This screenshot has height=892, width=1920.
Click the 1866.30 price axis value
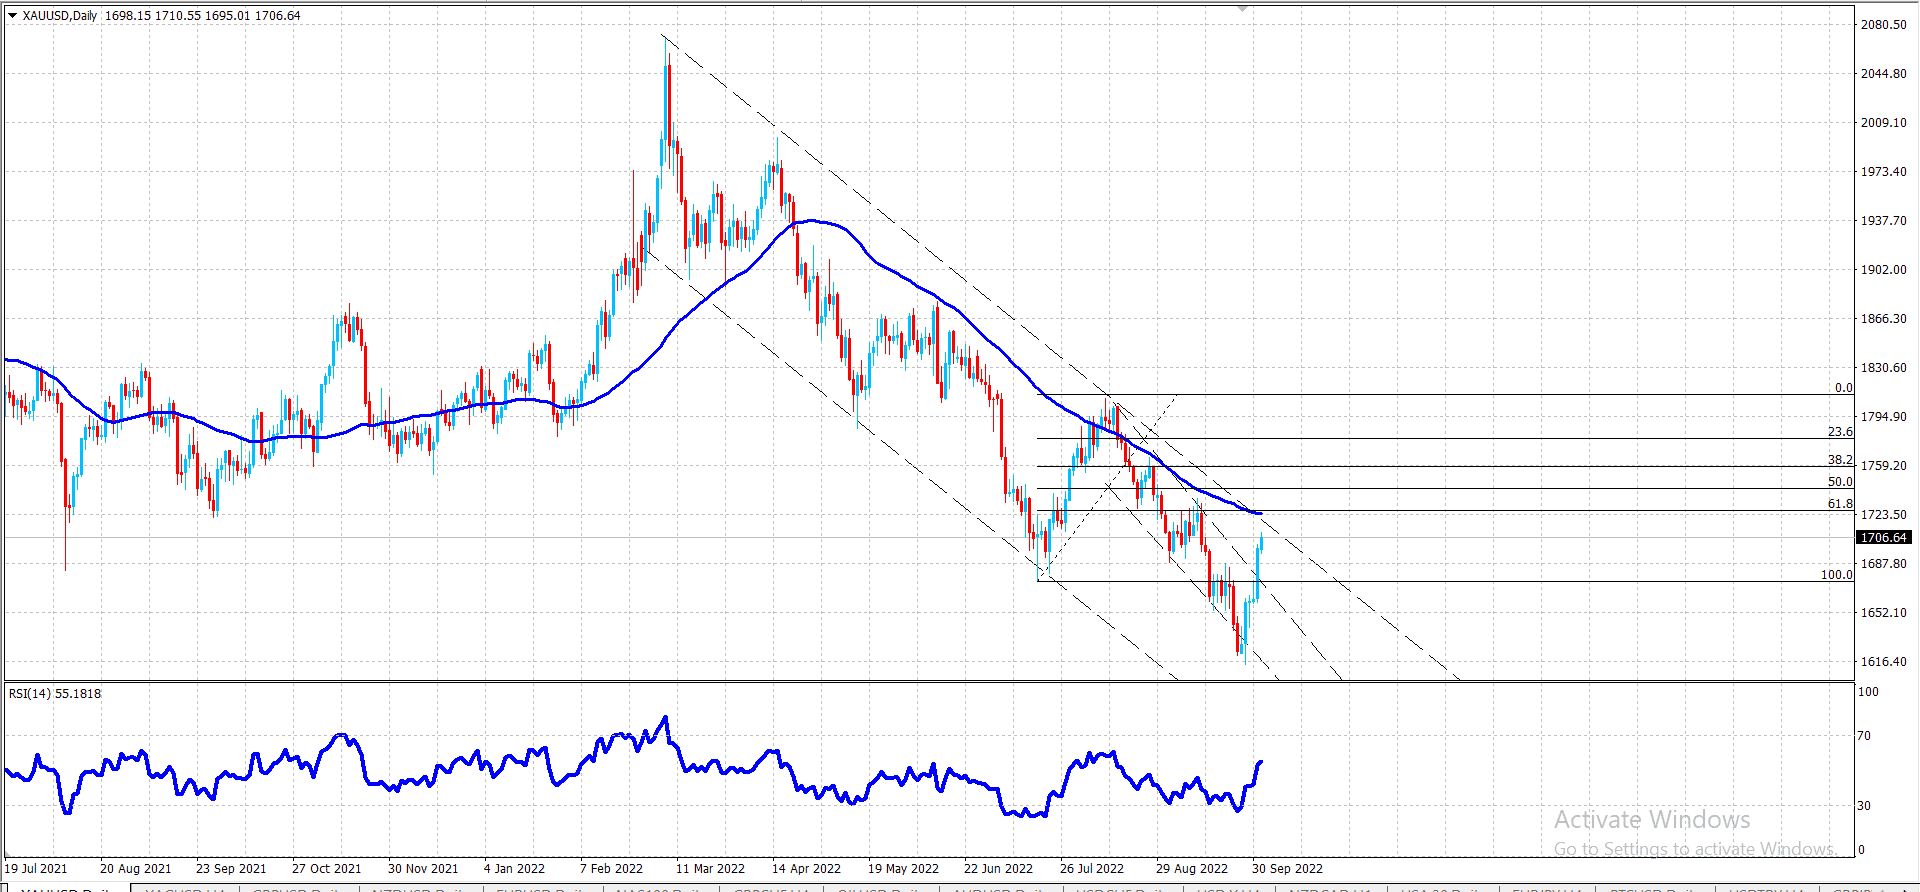(x=1883, y=319)
